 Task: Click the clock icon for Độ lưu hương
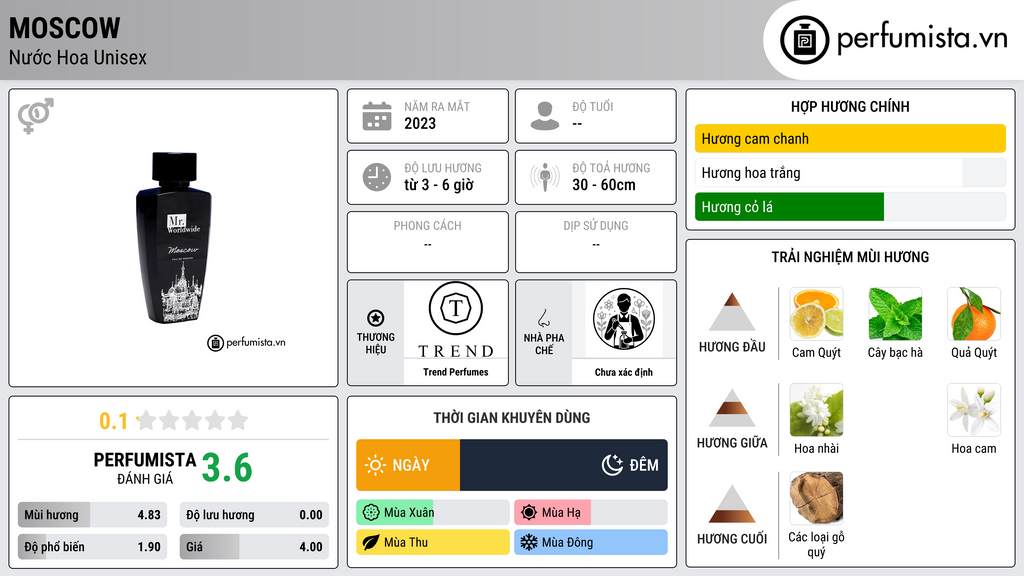[x=377, y=177]
